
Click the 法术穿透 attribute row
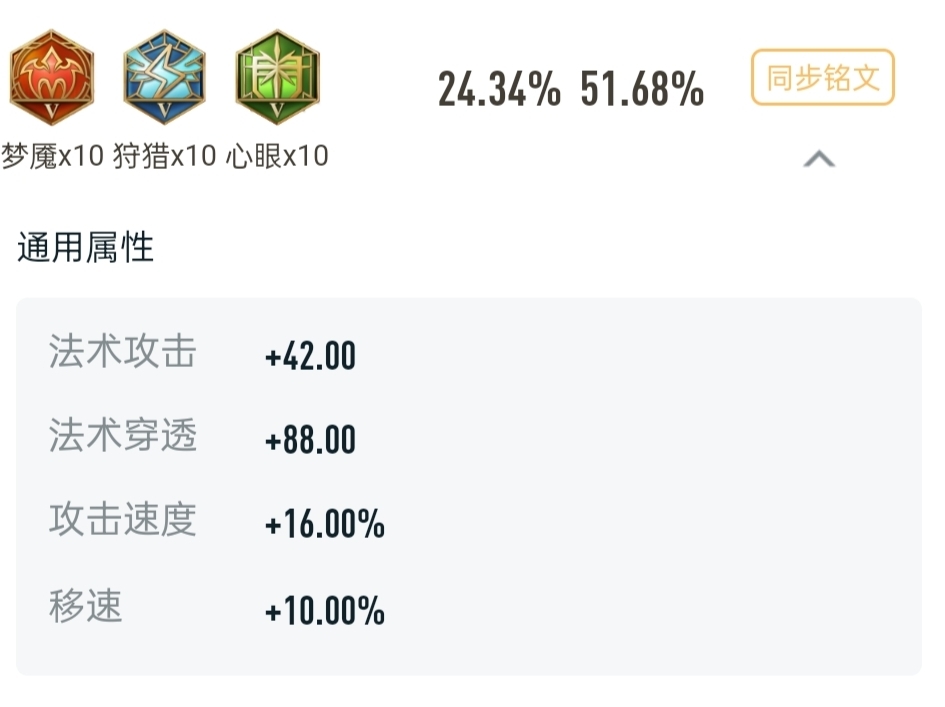(468, 437)
